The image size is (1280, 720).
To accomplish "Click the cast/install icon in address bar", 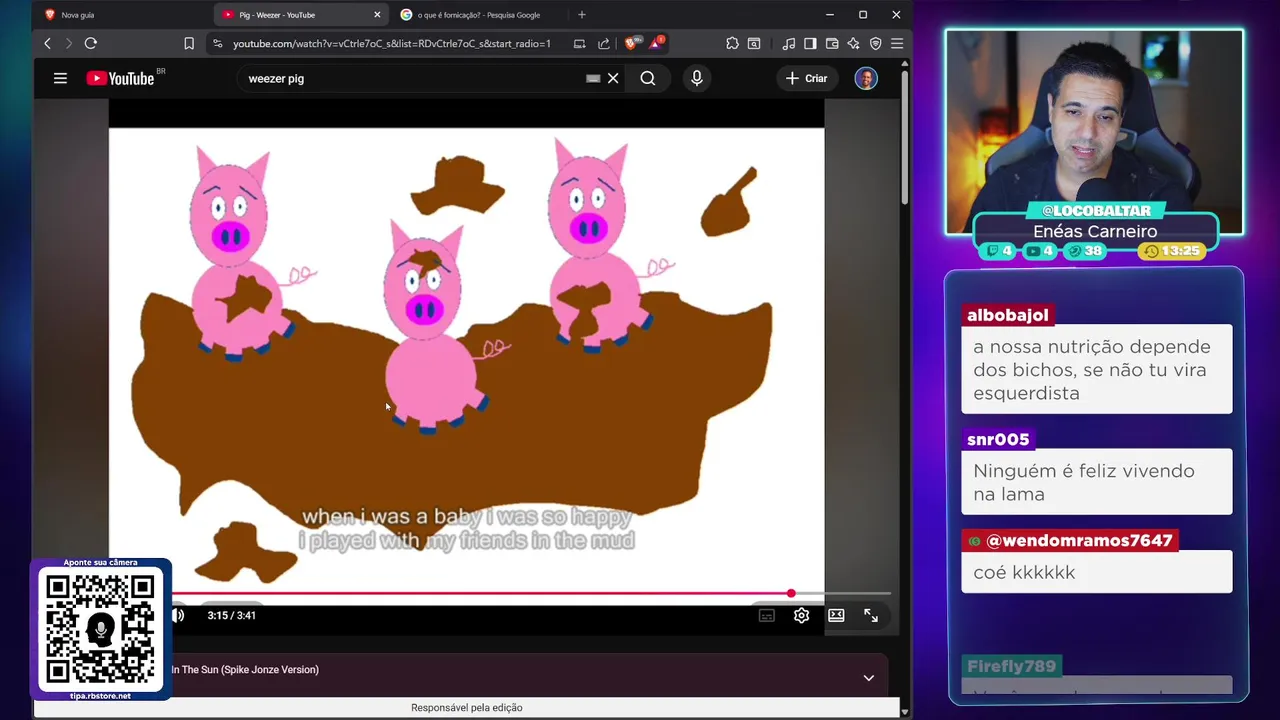I will click(579, 43).
